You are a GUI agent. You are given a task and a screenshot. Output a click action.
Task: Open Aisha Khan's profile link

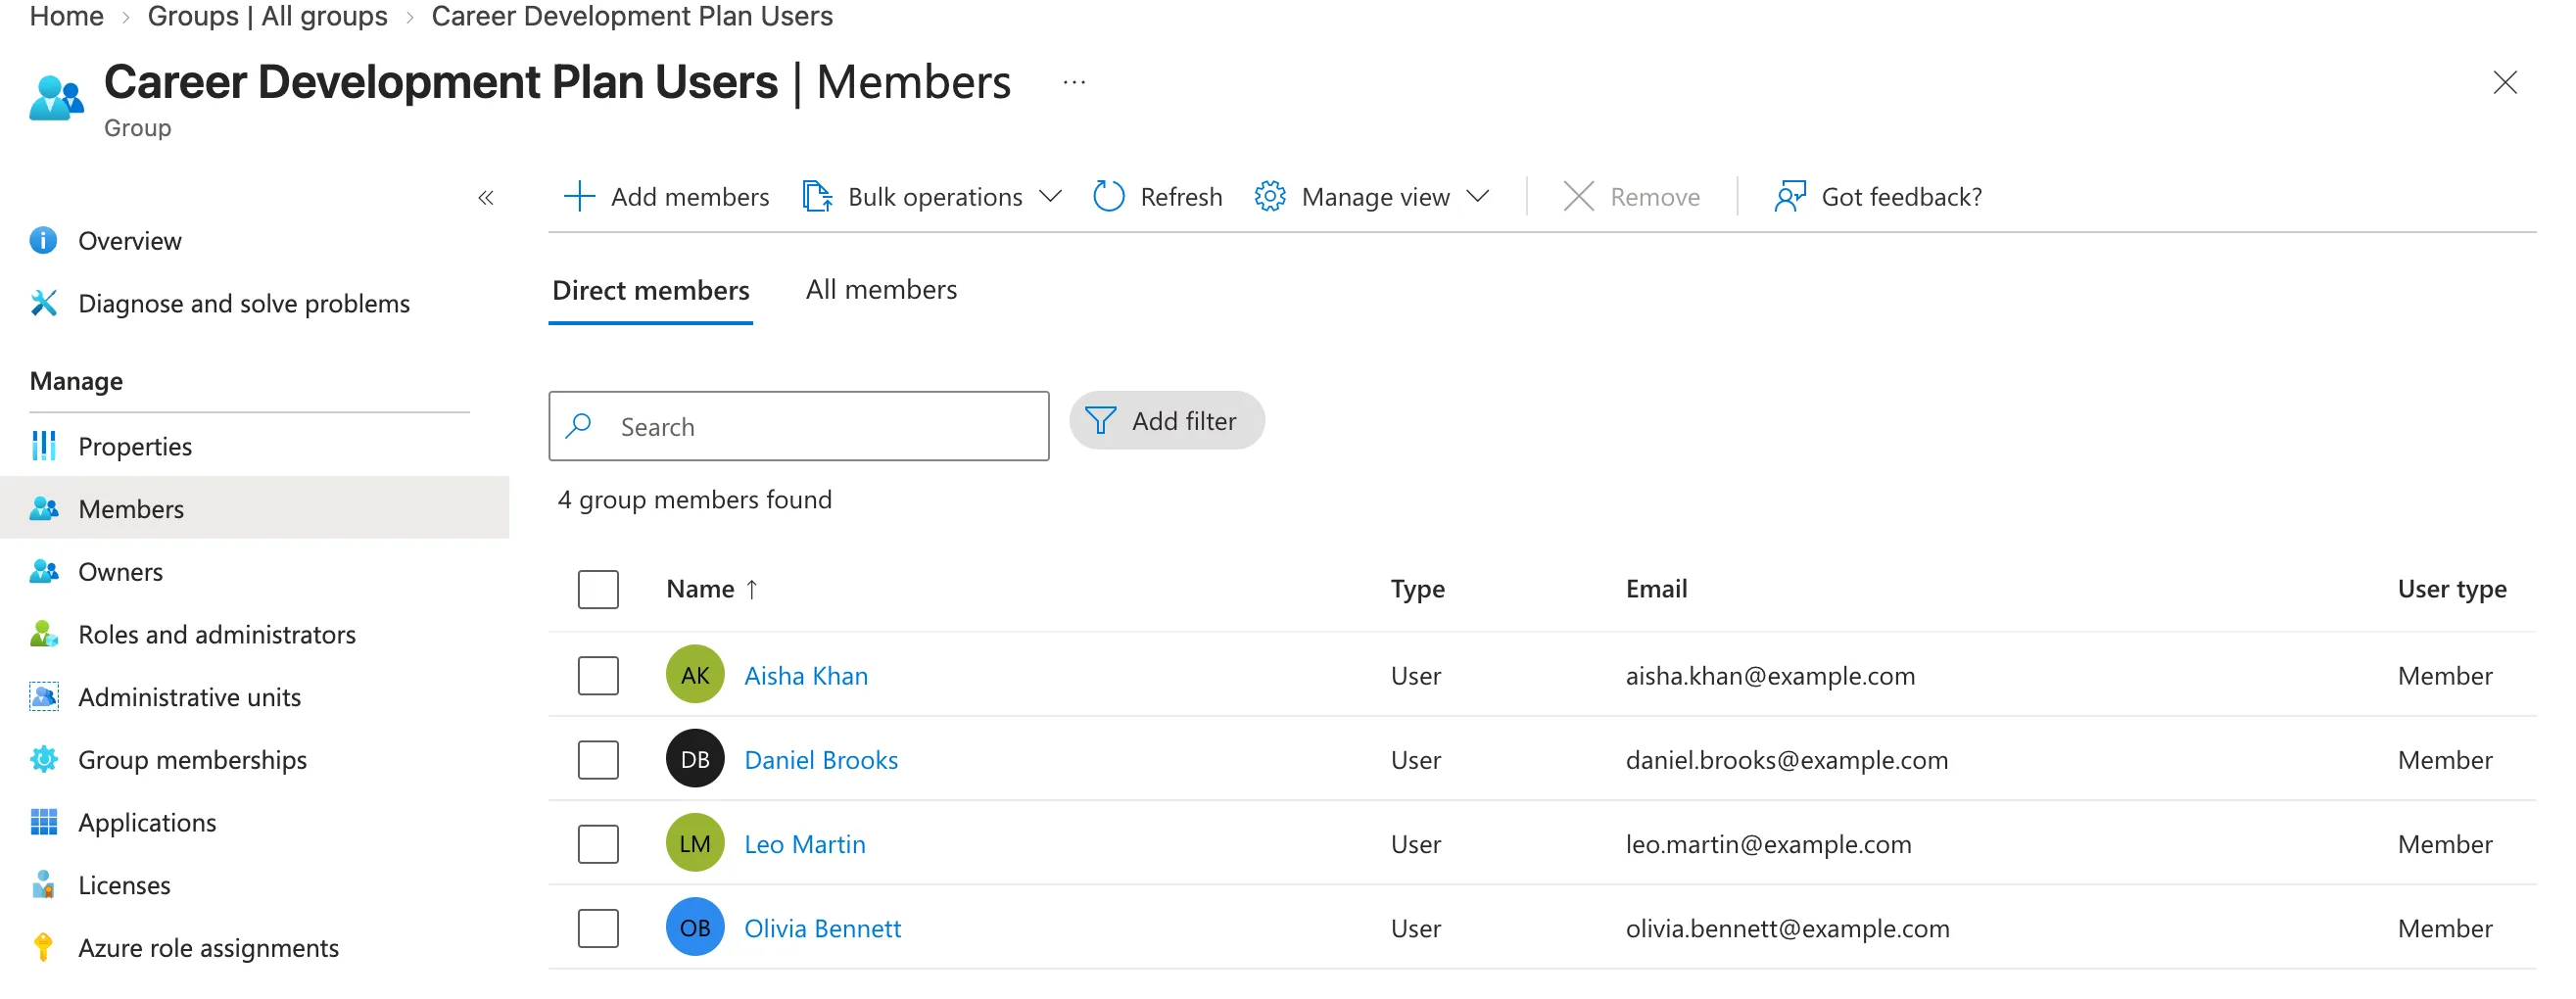tap(806, 676)
